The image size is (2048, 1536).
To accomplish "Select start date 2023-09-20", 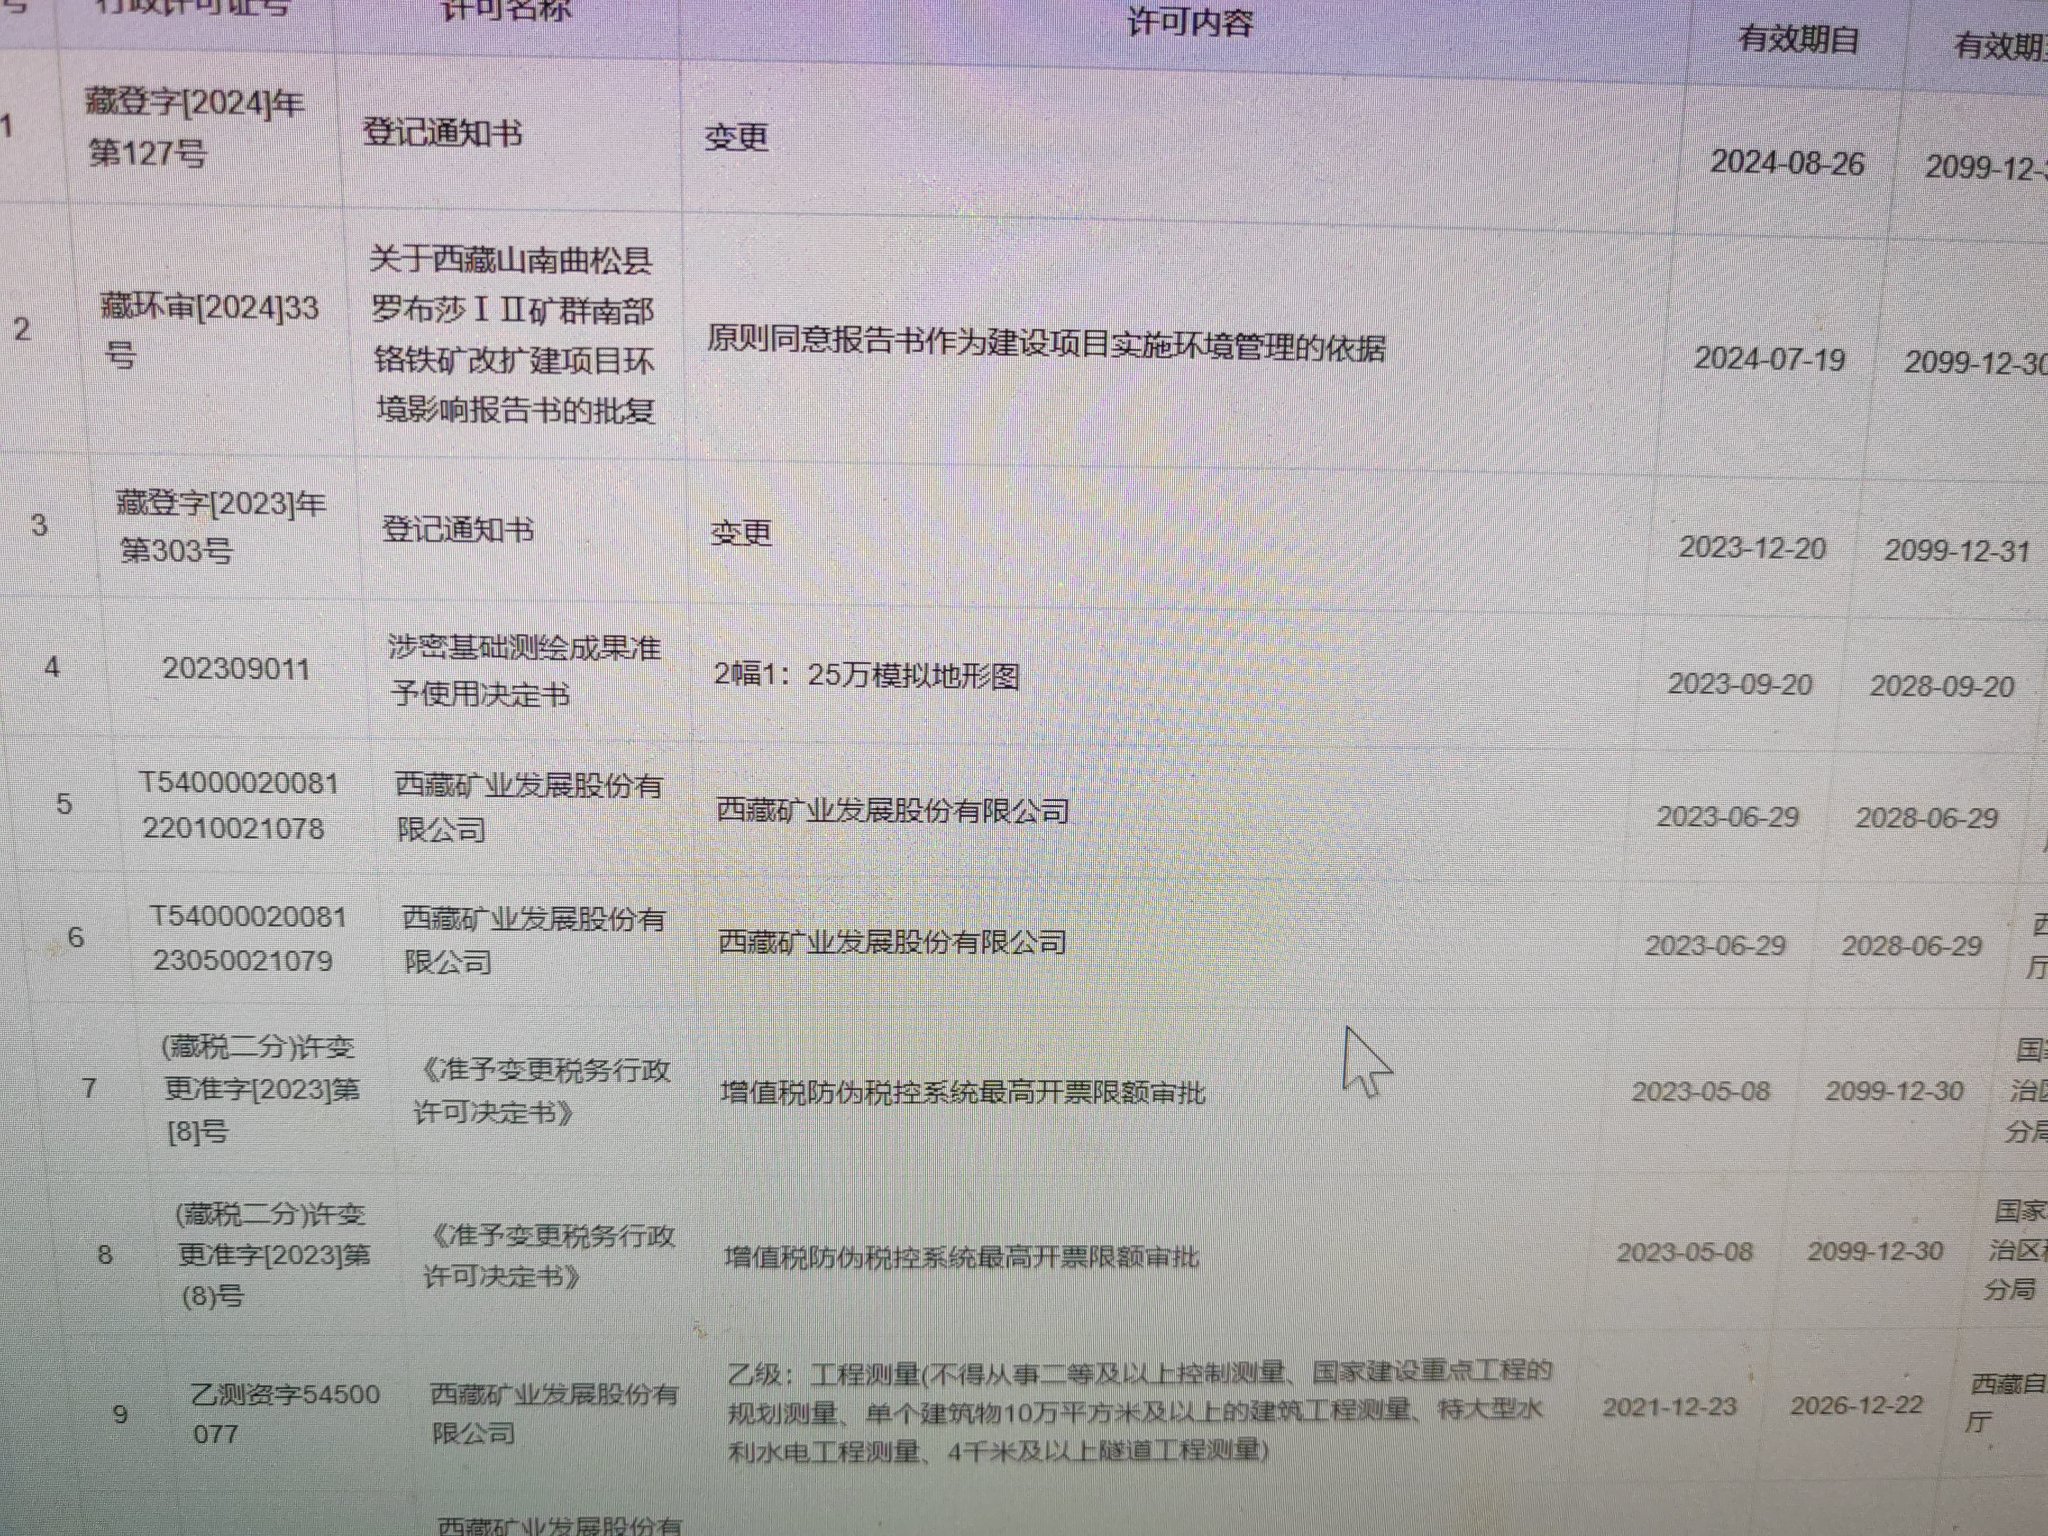I will pyautogui.click(x=1739, y=683).
